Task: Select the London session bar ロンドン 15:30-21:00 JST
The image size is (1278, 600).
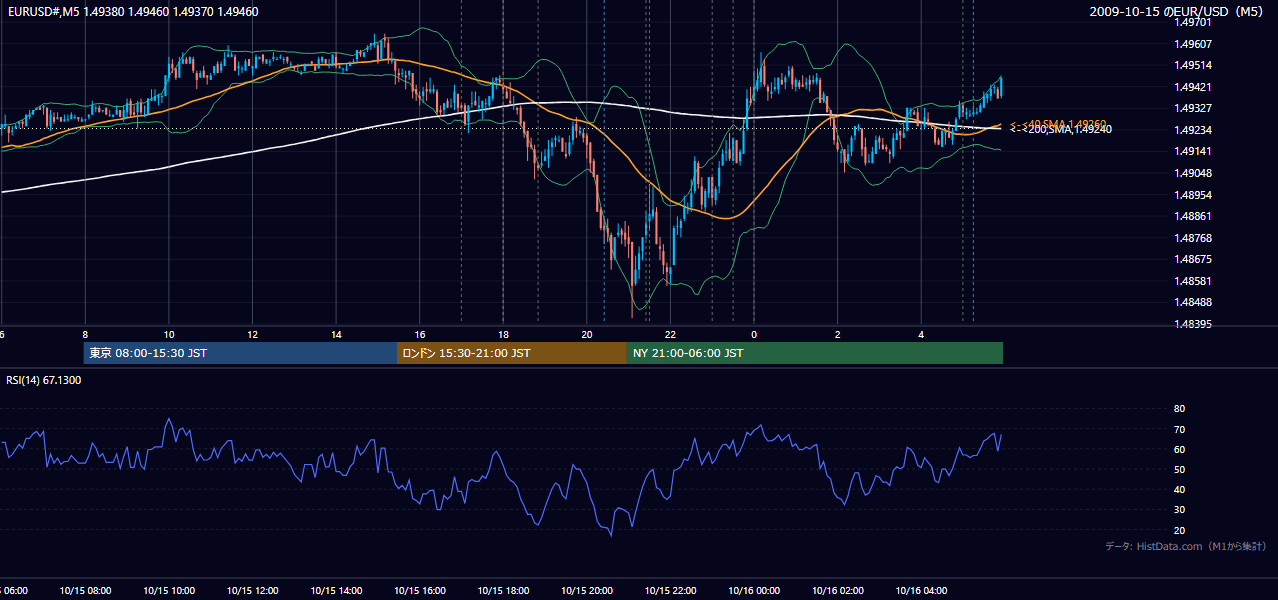Action: [x=512, y=353]
